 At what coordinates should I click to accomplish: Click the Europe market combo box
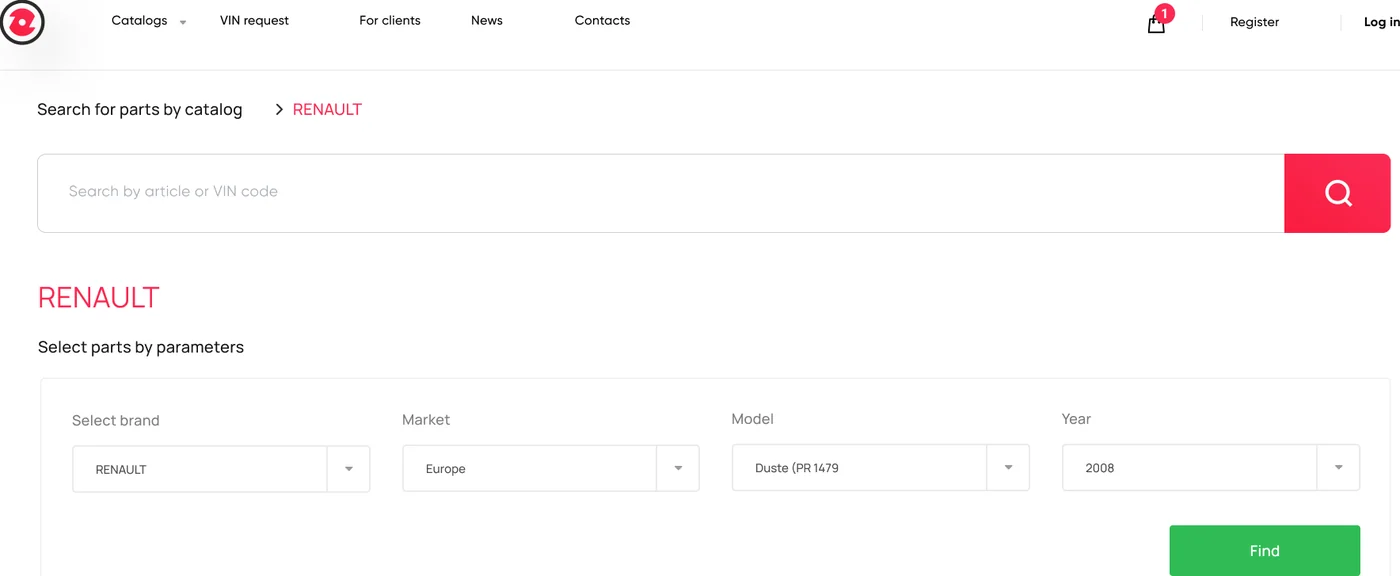click(550, 468)
